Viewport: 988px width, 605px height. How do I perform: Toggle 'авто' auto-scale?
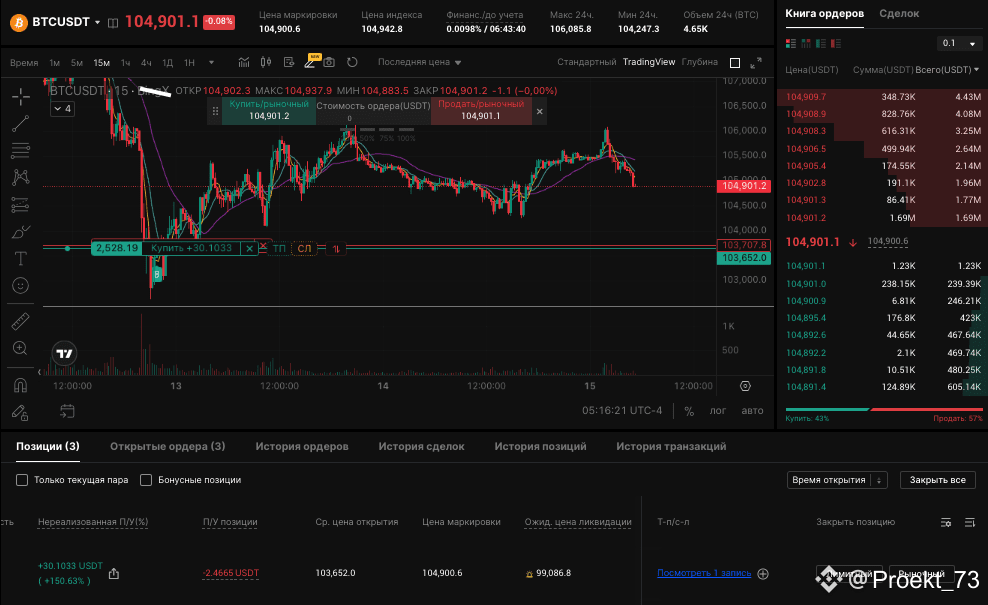[752, 411]
